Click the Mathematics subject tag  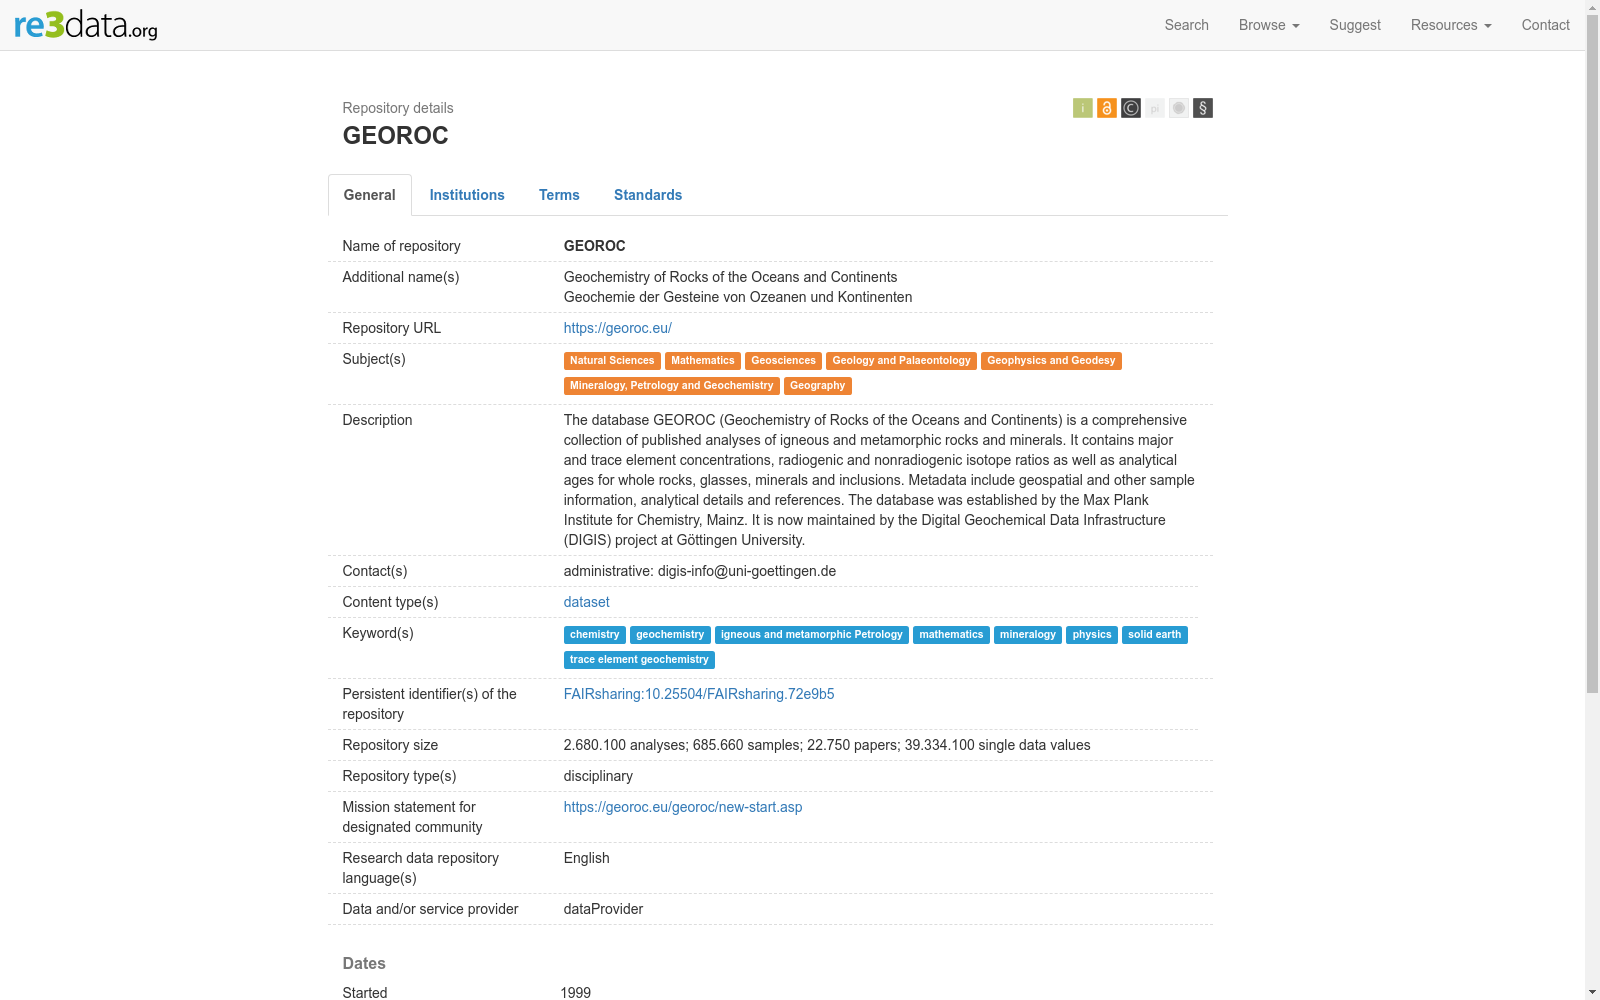coord(703,361)
